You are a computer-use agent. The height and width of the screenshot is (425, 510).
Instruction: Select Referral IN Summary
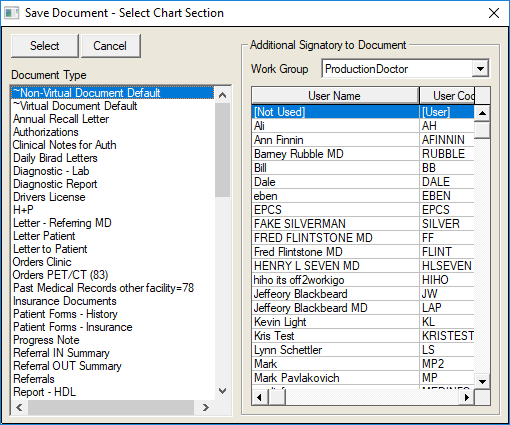click(x=113, y=353)
